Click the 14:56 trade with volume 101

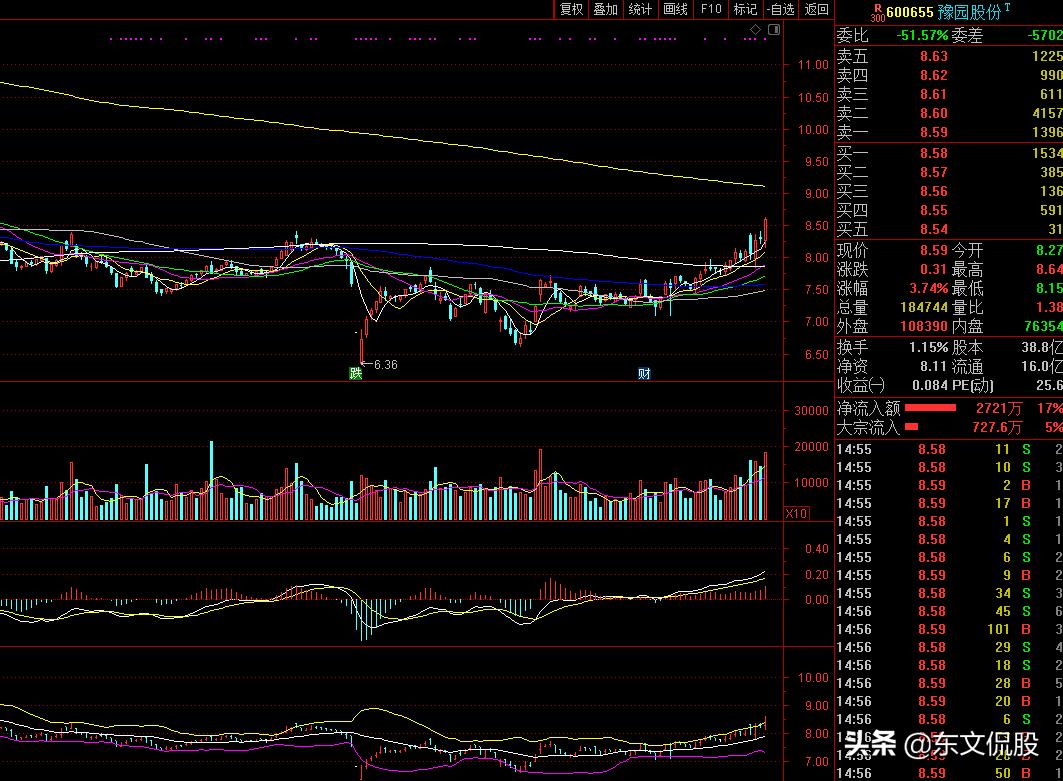point(949,629)
